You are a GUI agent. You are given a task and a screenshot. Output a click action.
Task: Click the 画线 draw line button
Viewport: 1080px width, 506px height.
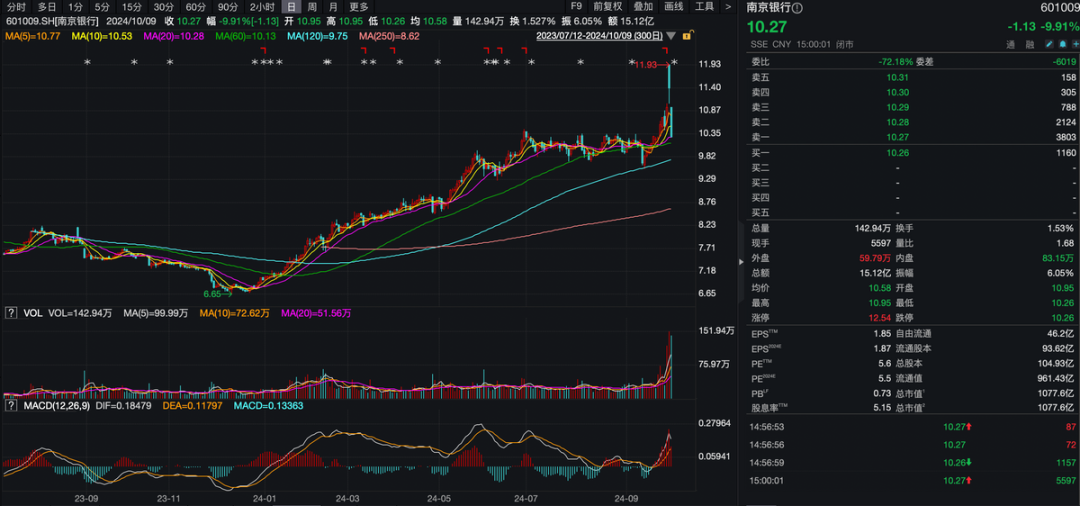coord(674,7)
